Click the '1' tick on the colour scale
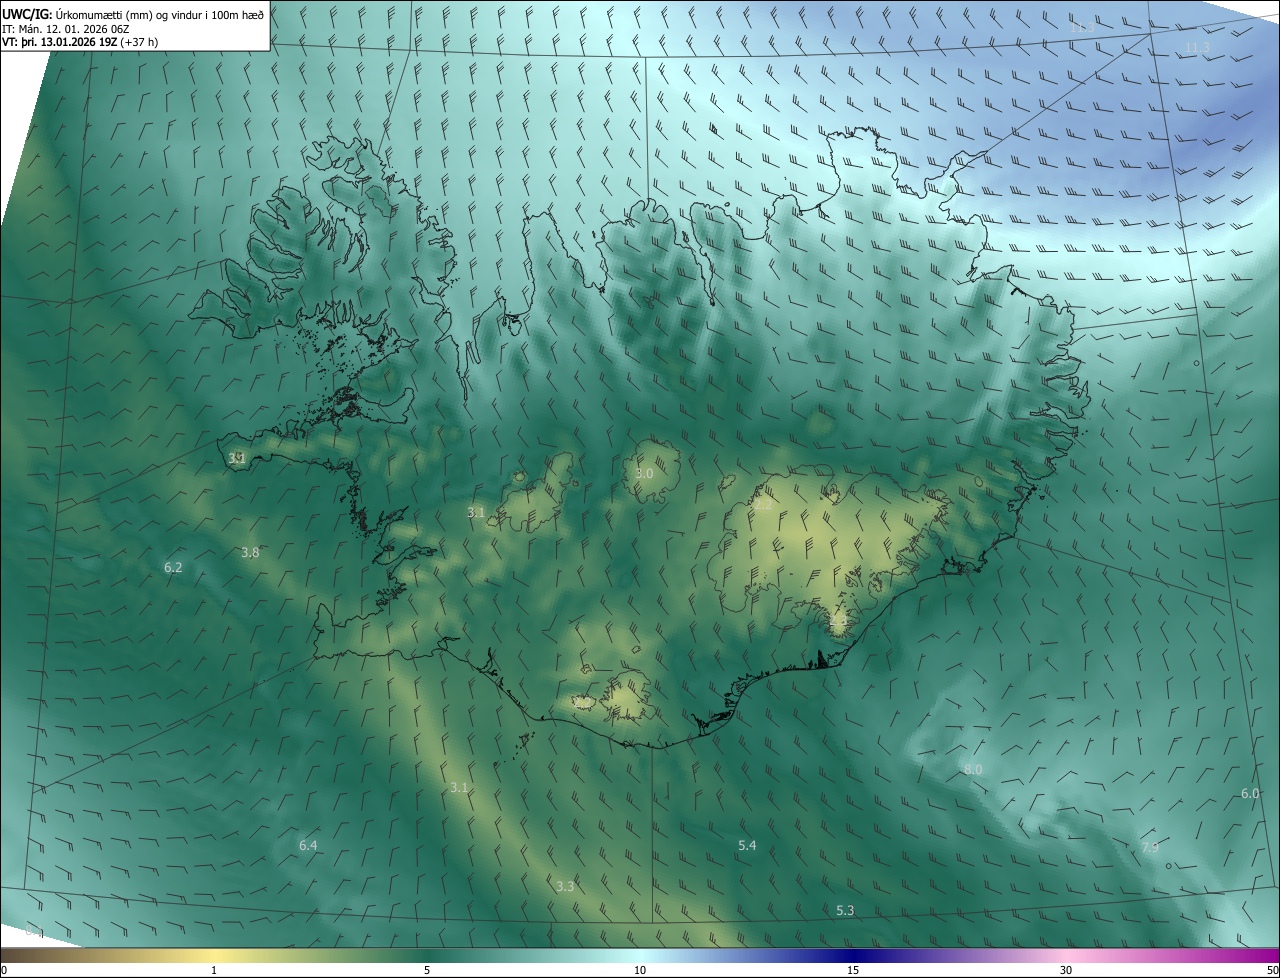The height and width of the screenshot is (978, 1280). tap(214, 970)
